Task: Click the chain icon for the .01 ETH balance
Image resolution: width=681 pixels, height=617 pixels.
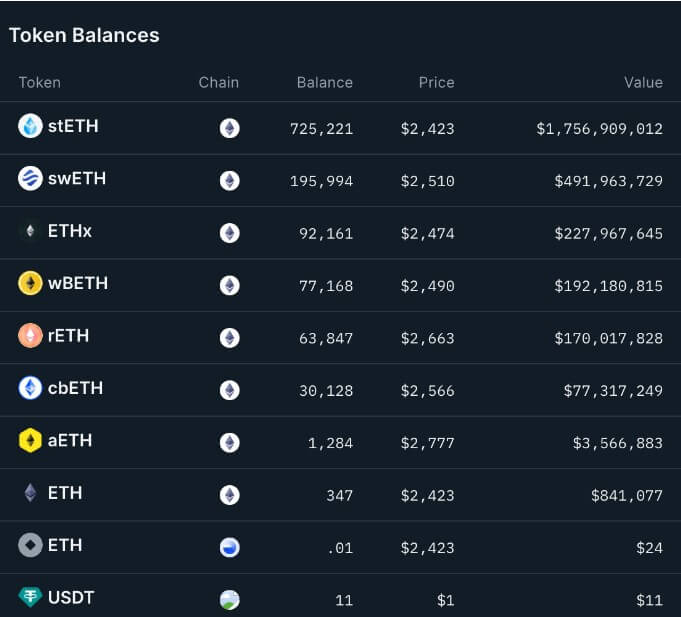Action: coord(230,547)
